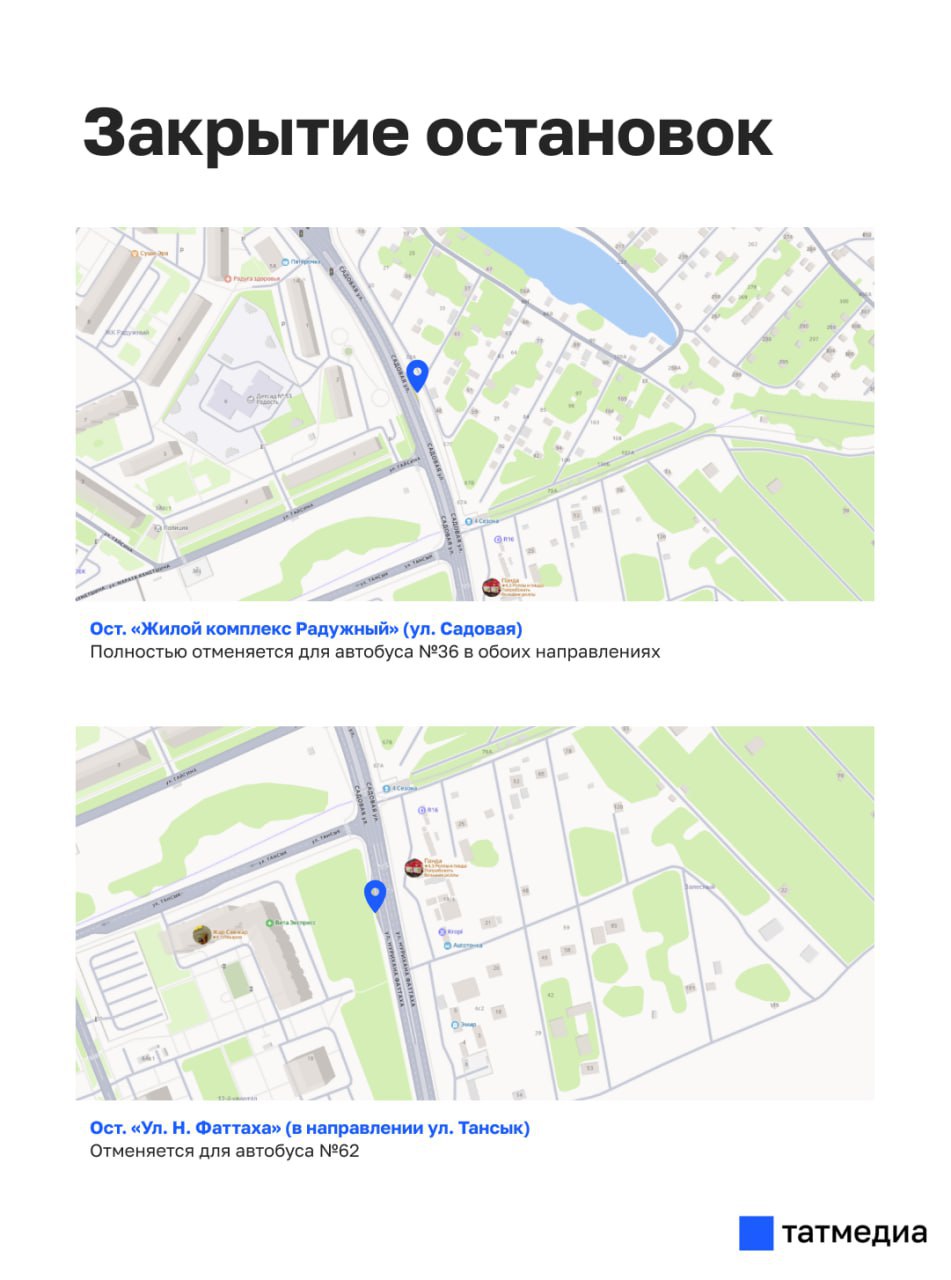Click the Радуга здоровья pharmacy marker

[228, 278]
